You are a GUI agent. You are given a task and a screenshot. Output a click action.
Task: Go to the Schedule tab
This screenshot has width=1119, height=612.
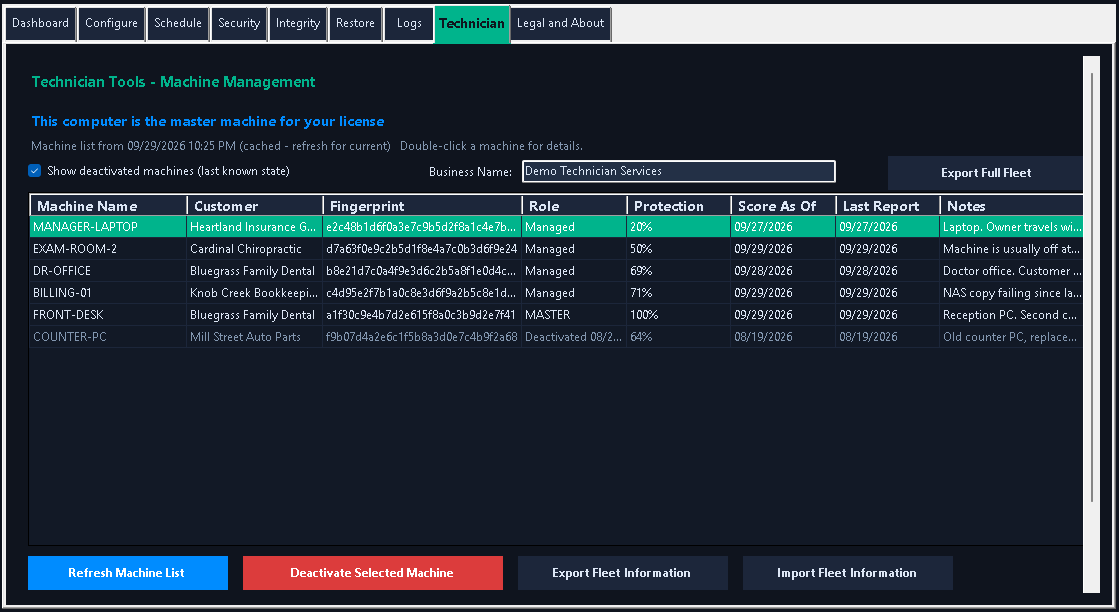(178, 24)
